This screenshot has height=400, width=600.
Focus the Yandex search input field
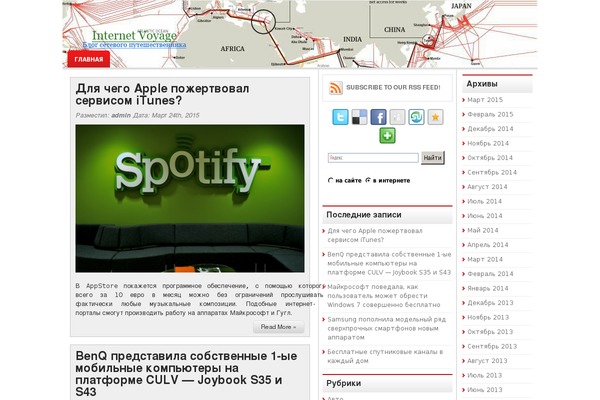click(x=373, y=158)
